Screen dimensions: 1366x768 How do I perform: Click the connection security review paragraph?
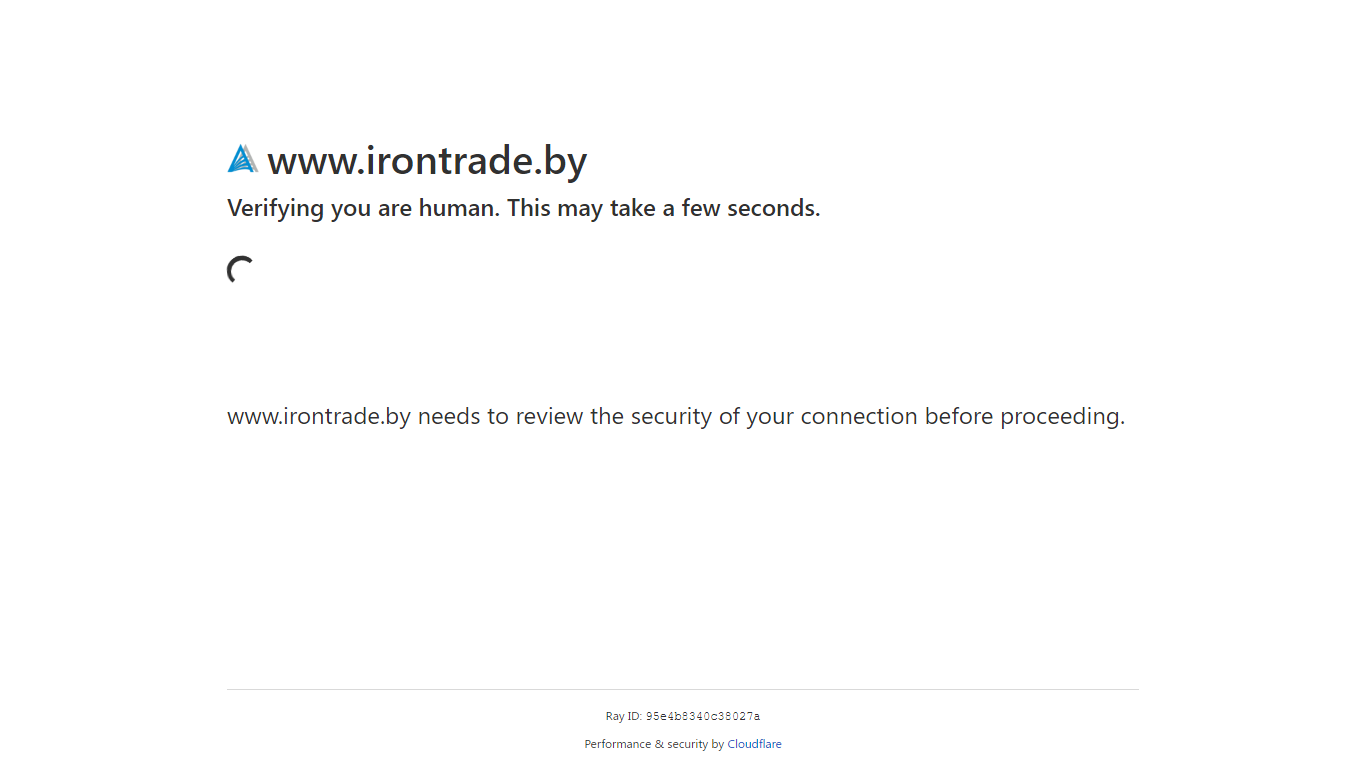[676, 417]
